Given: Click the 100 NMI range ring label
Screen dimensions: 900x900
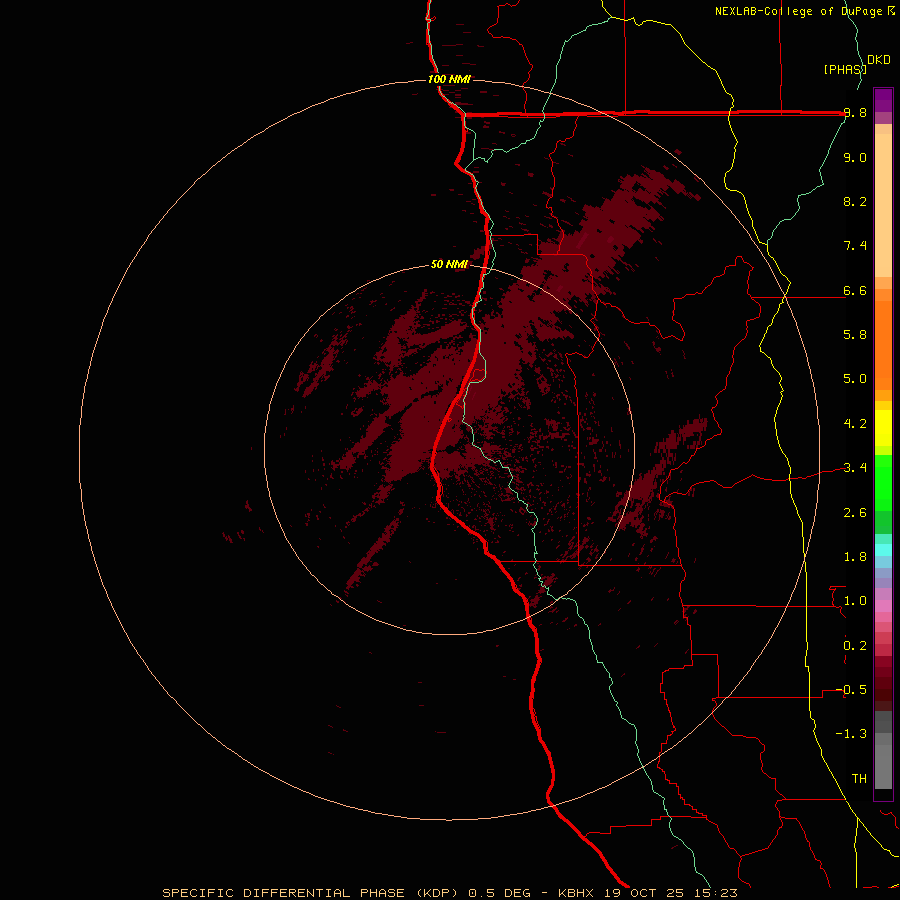Looking at the screenshot, I should click(x=449, y=79).
